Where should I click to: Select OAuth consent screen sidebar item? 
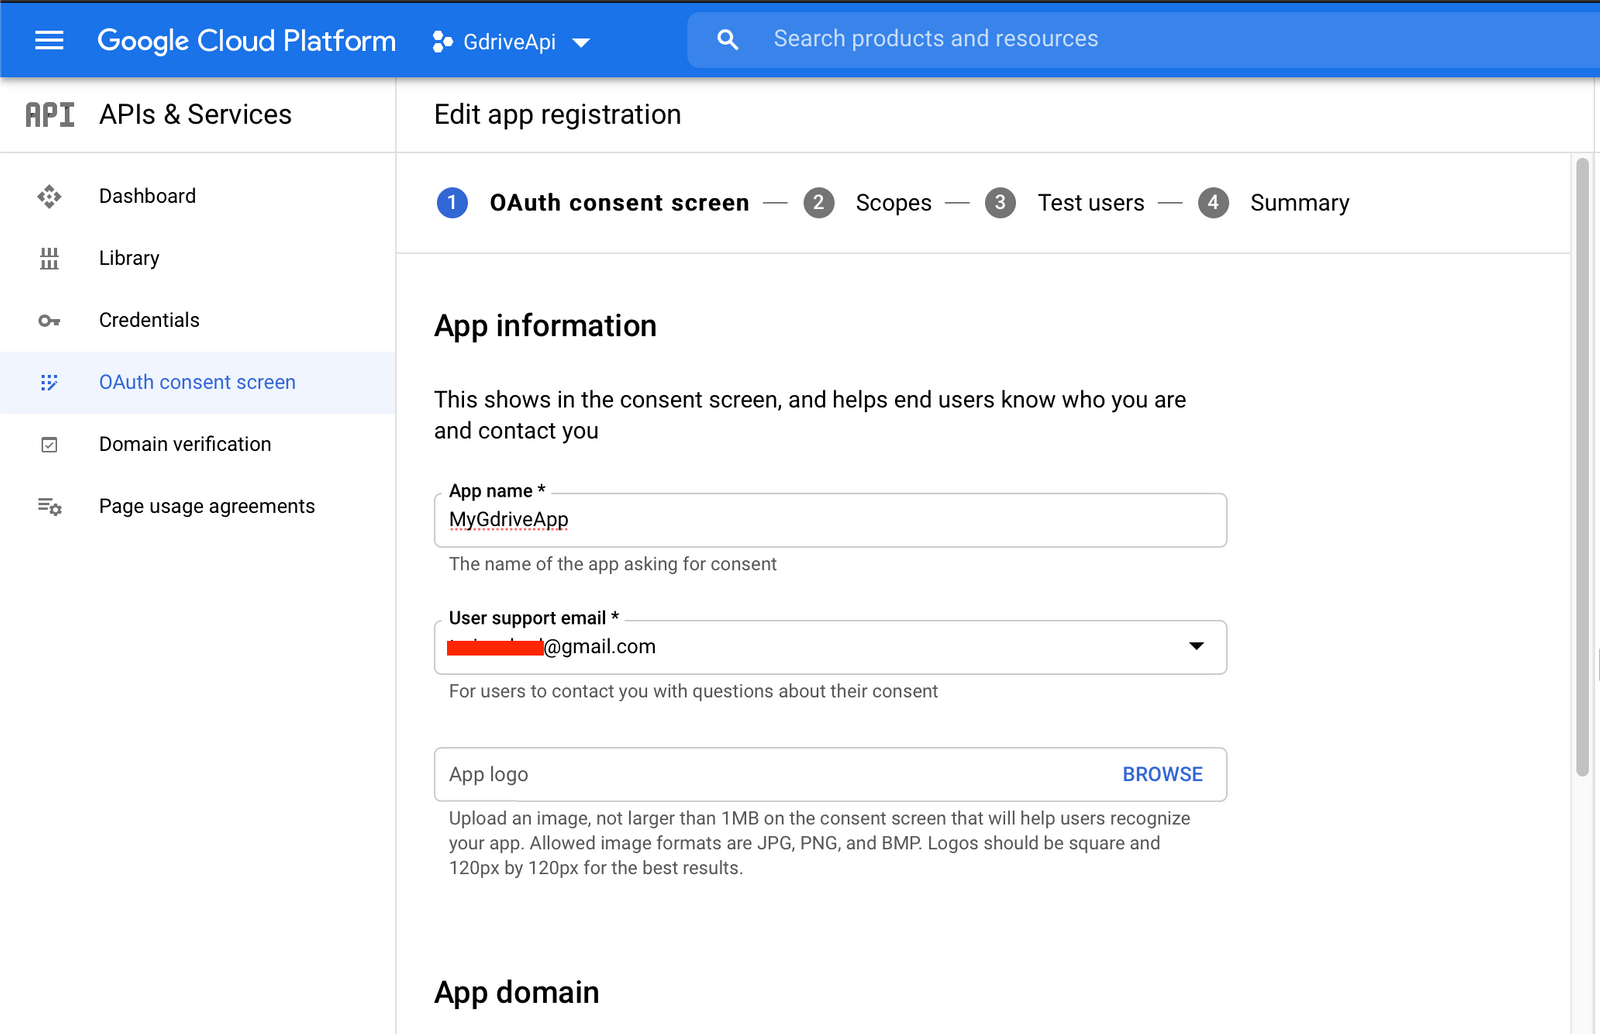(198, 383)
